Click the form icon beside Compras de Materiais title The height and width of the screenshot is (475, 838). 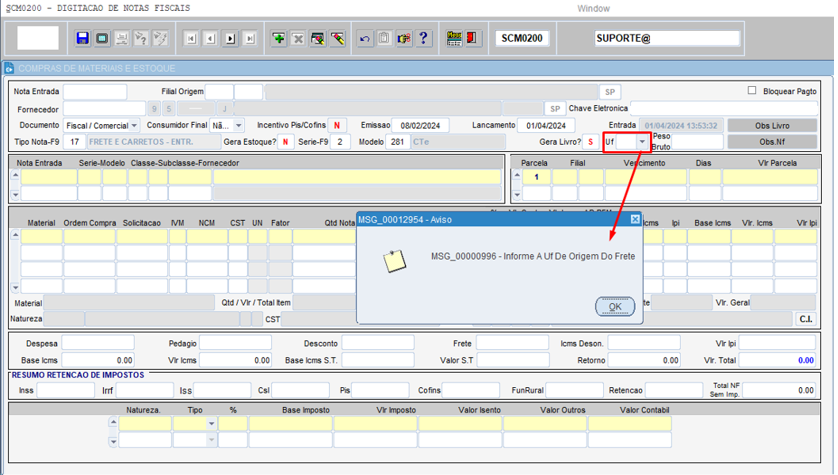[x=9, y=68]
